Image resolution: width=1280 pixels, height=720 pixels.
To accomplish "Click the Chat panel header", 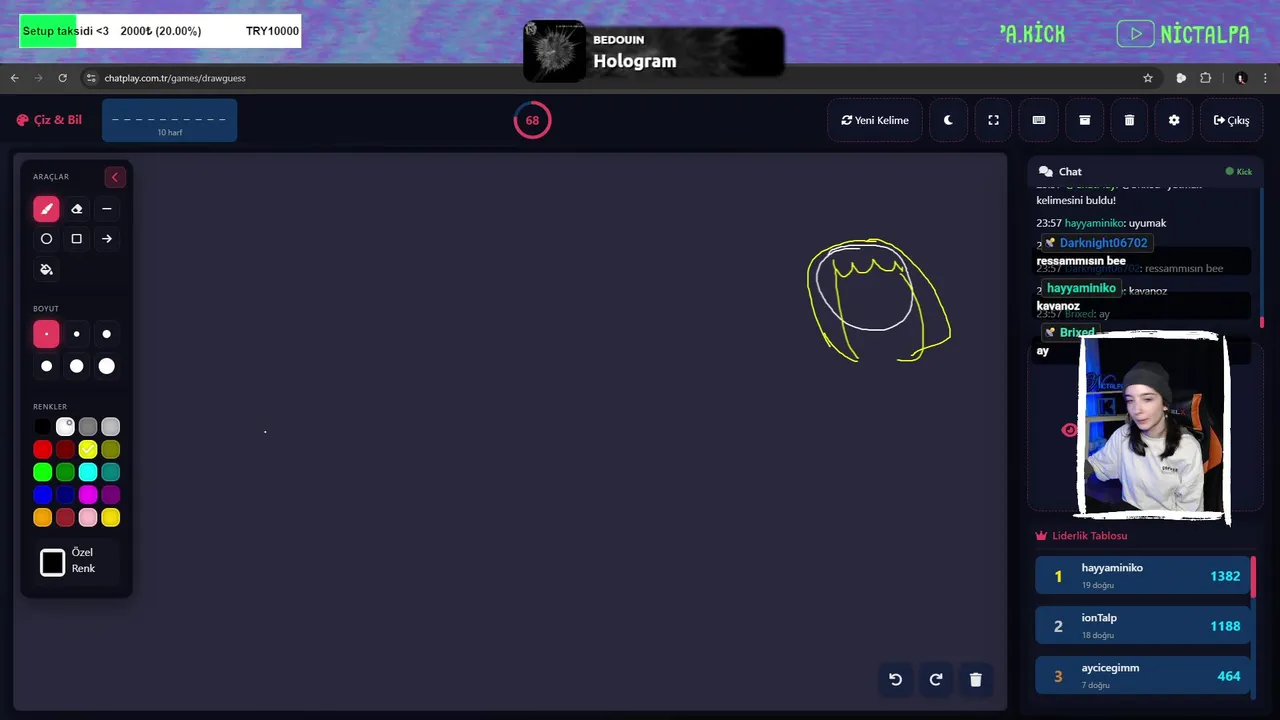I will (x=1145, y=171).
